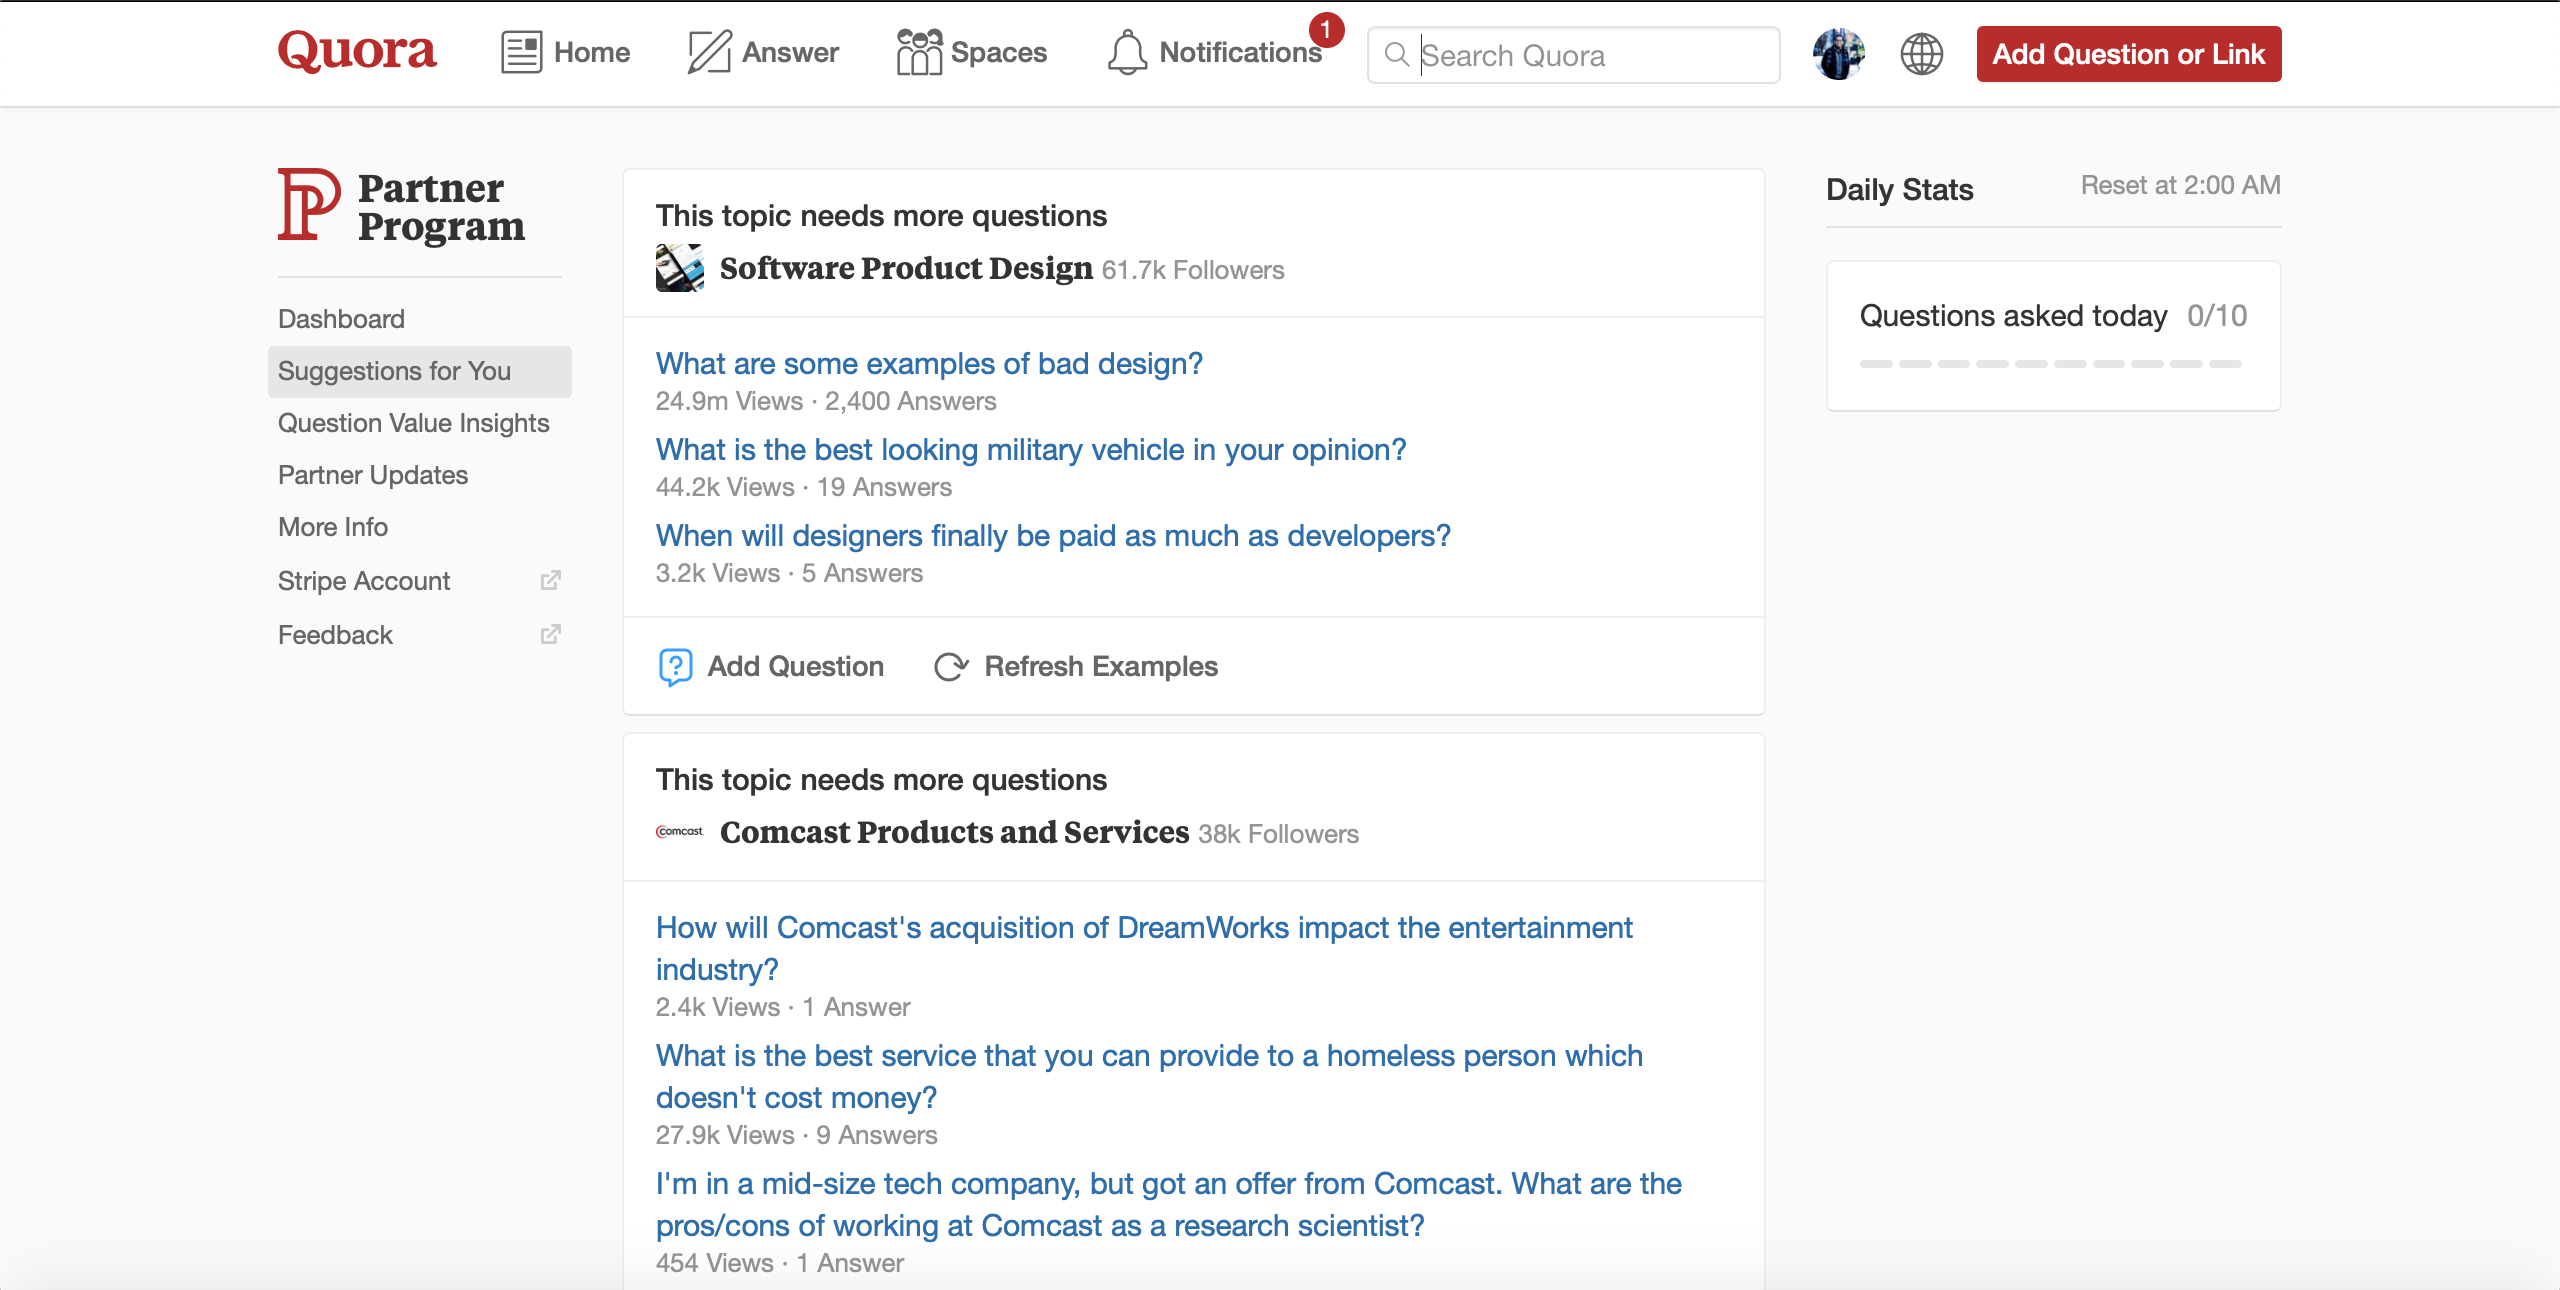Open Partner Updates in sidebar
Viewport: 2560px width, 1290px height.
(372, 475)
